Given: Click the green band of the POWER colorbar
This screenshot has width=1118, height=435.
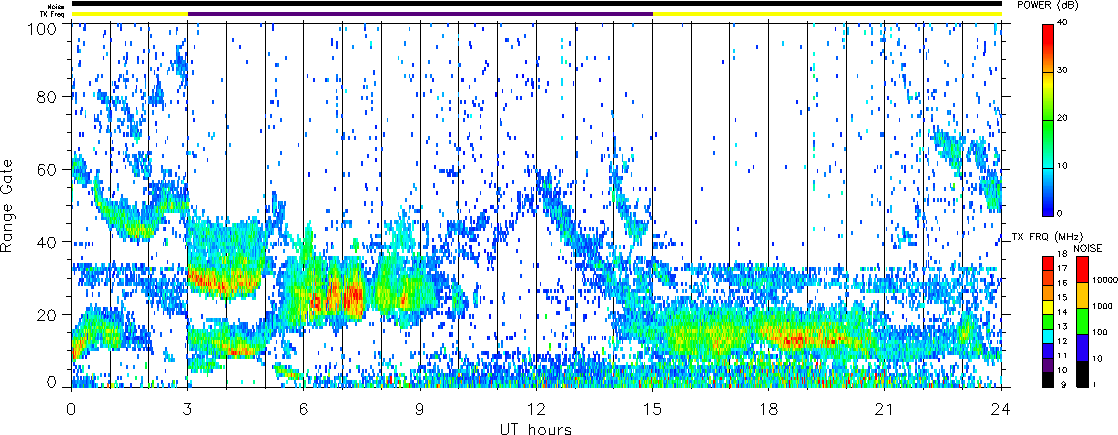Looking at the screenshot, I should click(x=1047, y=143).
